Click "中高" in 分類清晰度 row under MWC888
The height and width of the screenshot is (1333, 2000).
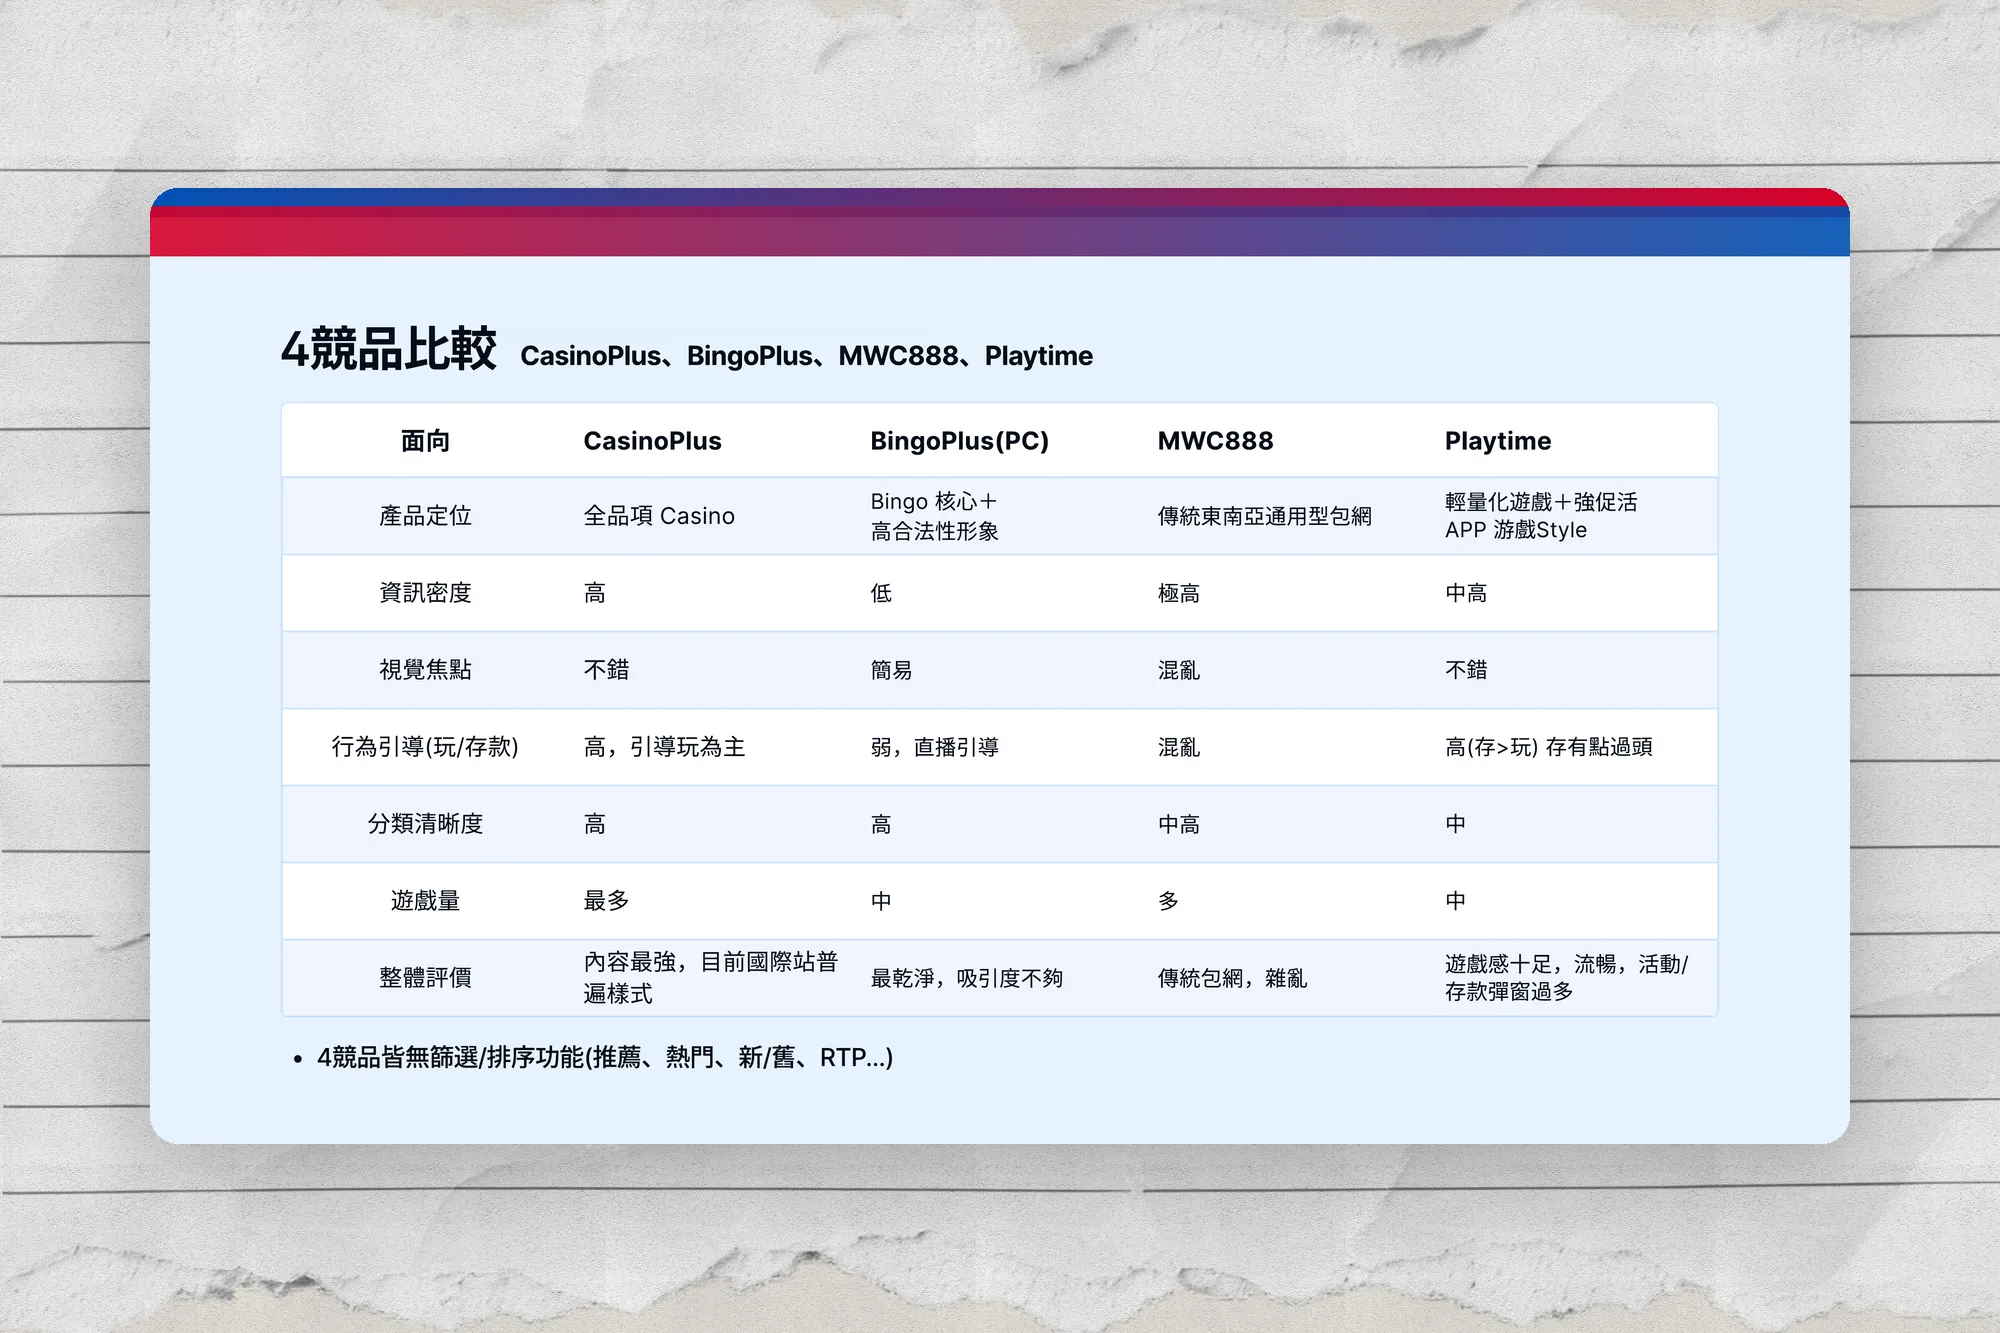point(1178,824)
